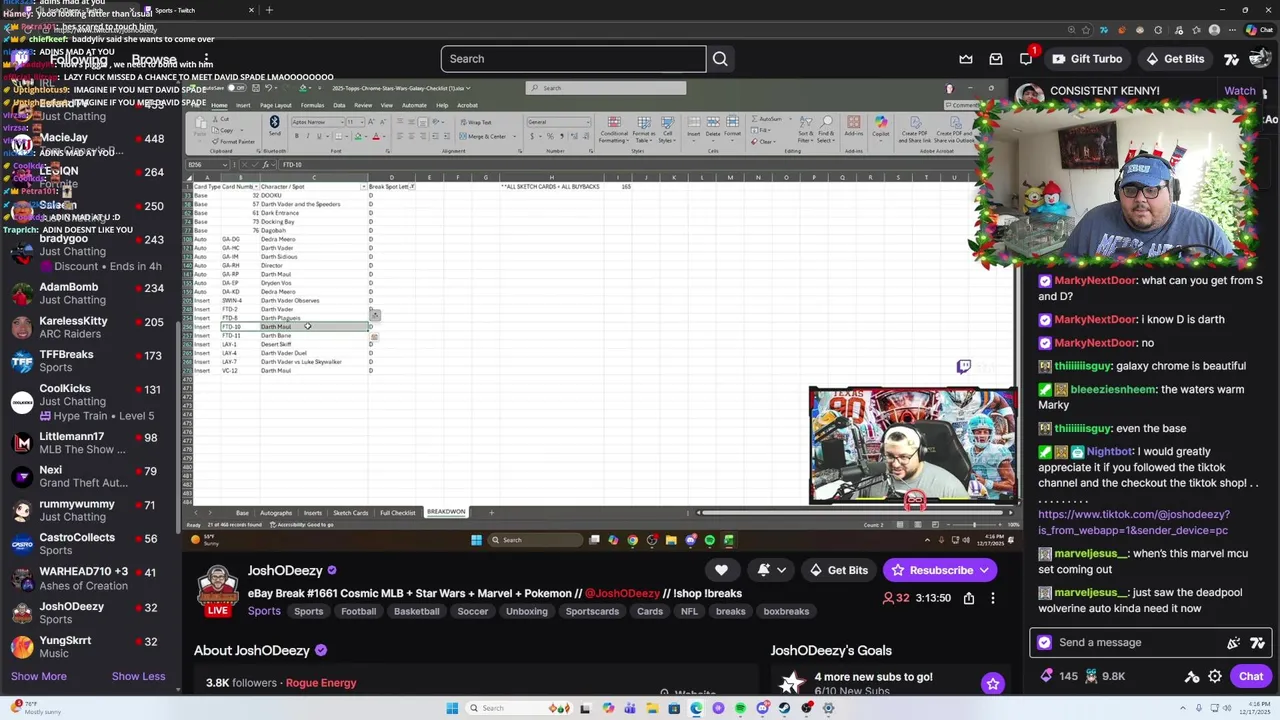This screenshot has width=1280, height=720.
Task: Open the Excel Home ribbon tab
Action: tap(219, 105)
